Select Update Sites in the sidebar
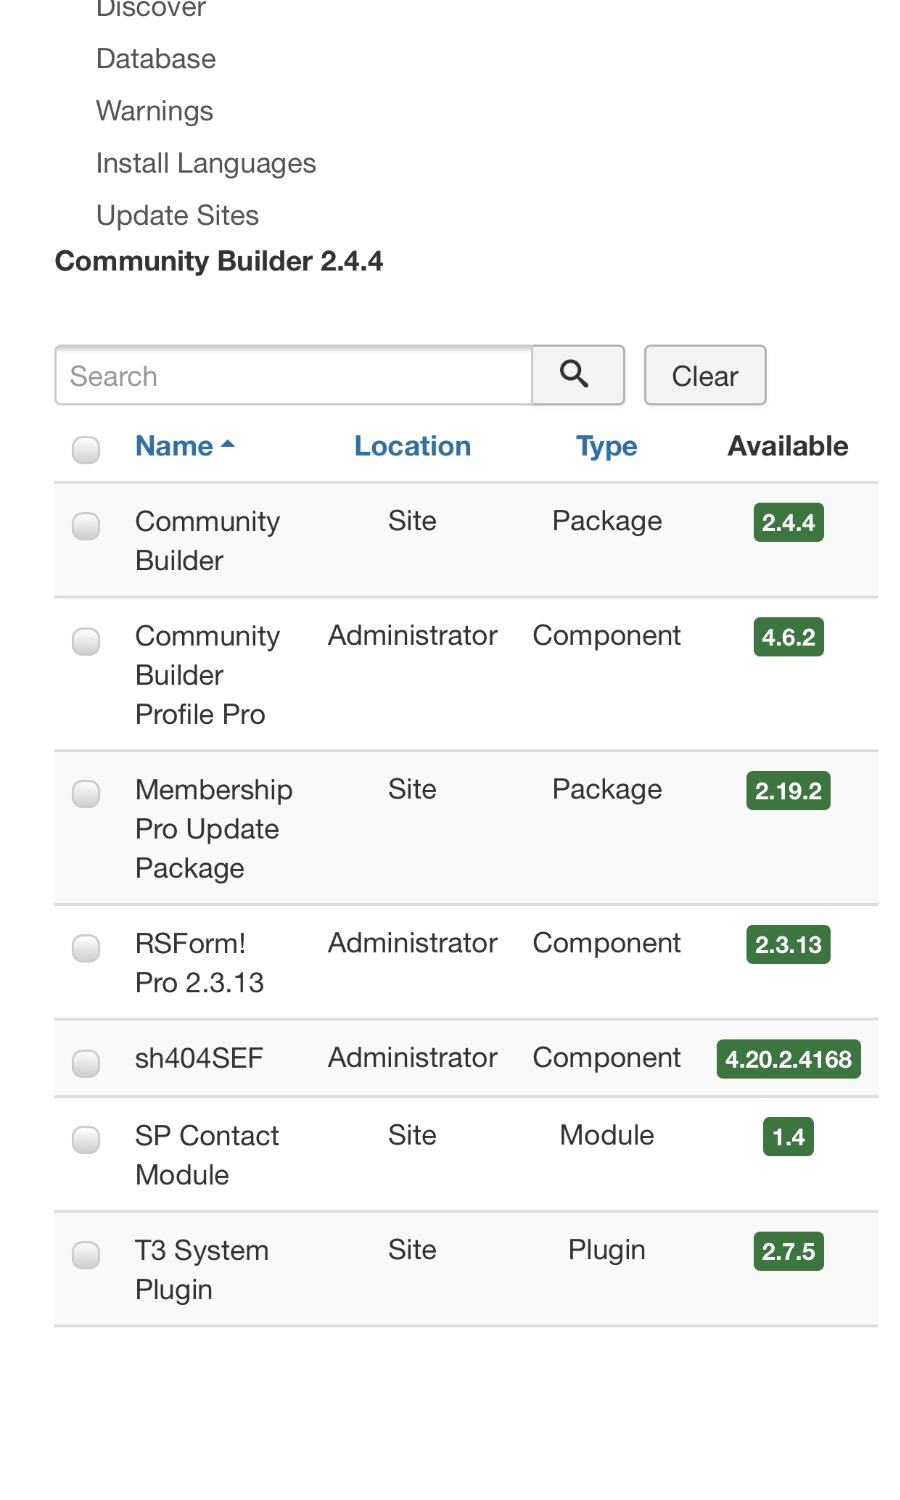This screenshot has height=1500, width=900. pos(177,215)
